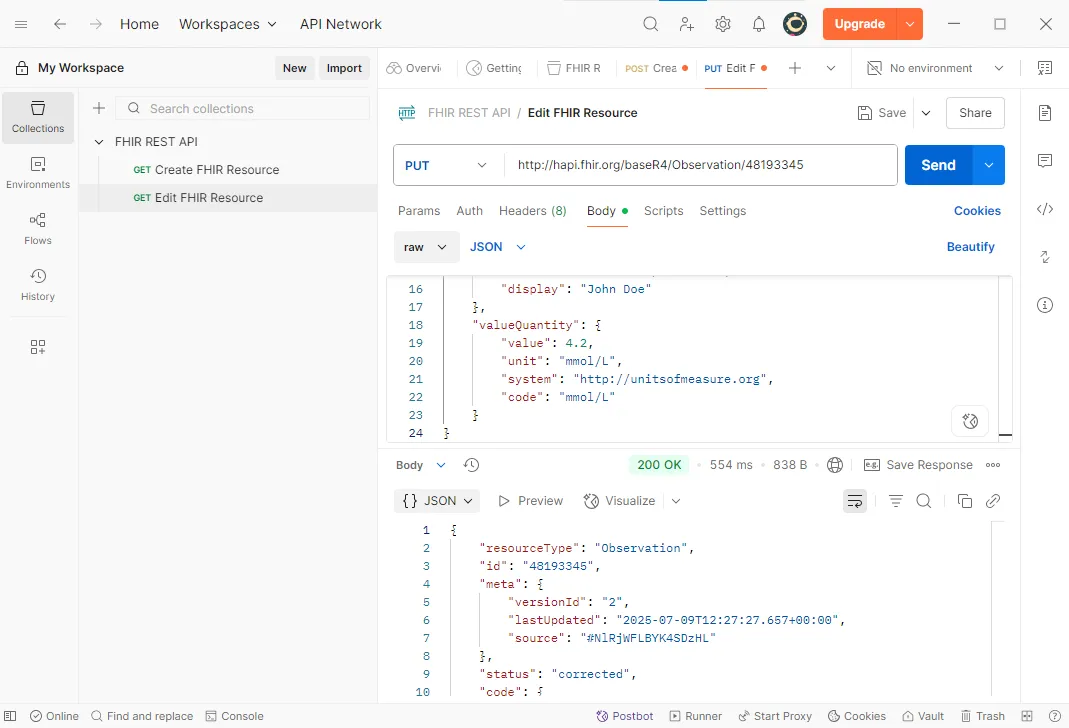Change the PUT method dropdown
The width and height of the screenshot is (1069, 728).
447,165
